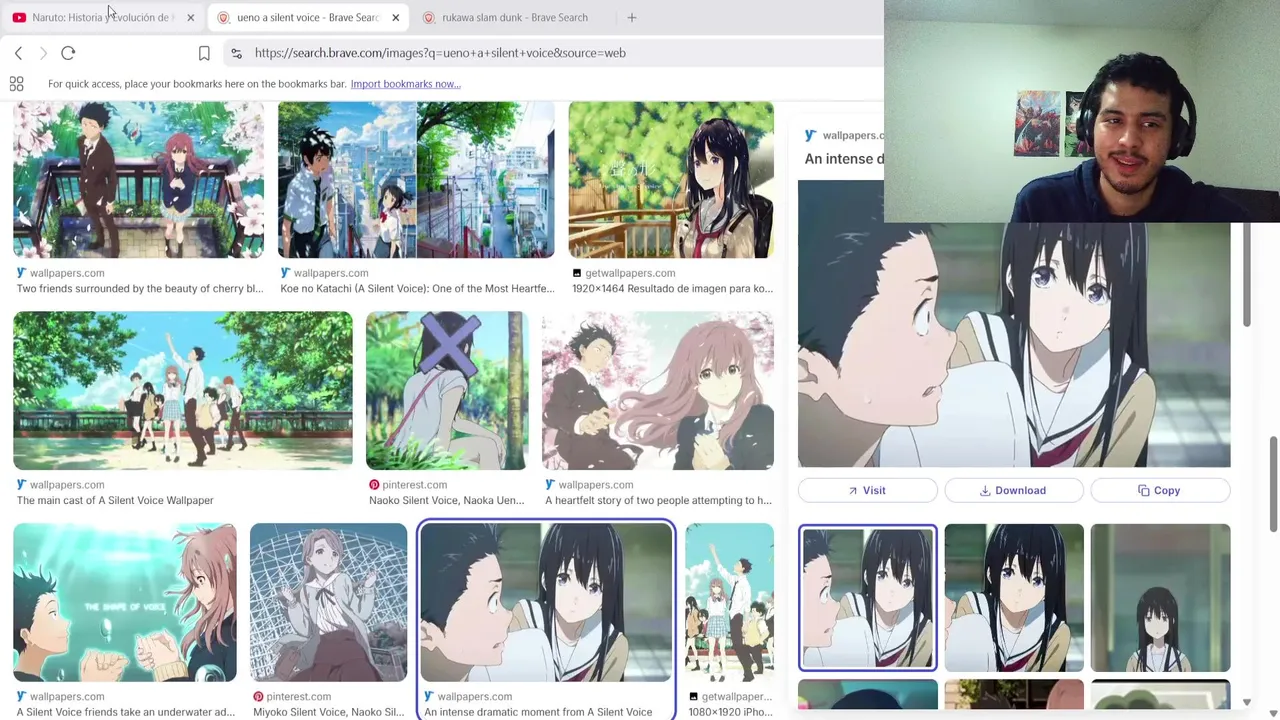Viewport: 1280px width, 720px height.
Task: Click 'An intense dramatic moment' caption text
Action: pyautogui.click(x=538, y=713)
